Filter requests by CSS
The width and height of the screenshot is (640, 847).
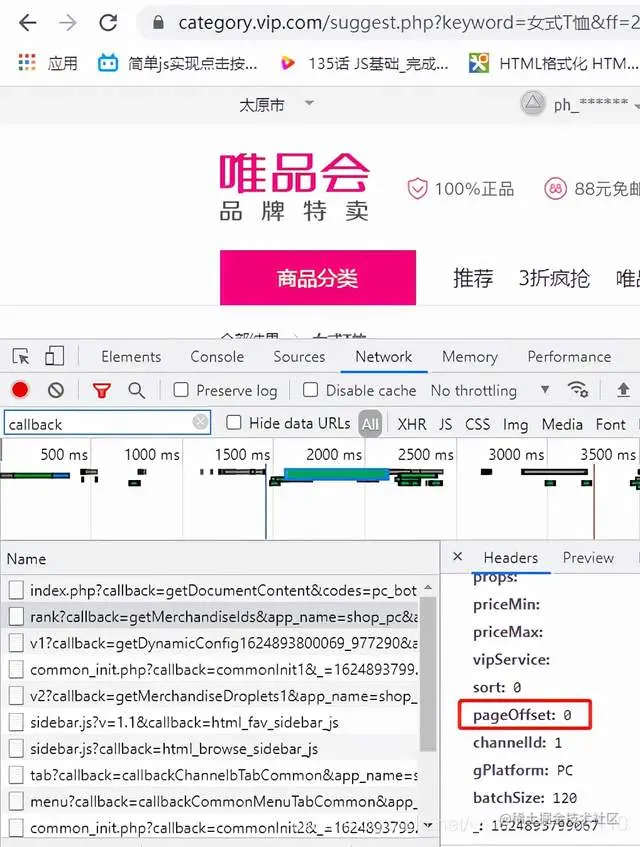pyautogui.click(x=477, y=425)
